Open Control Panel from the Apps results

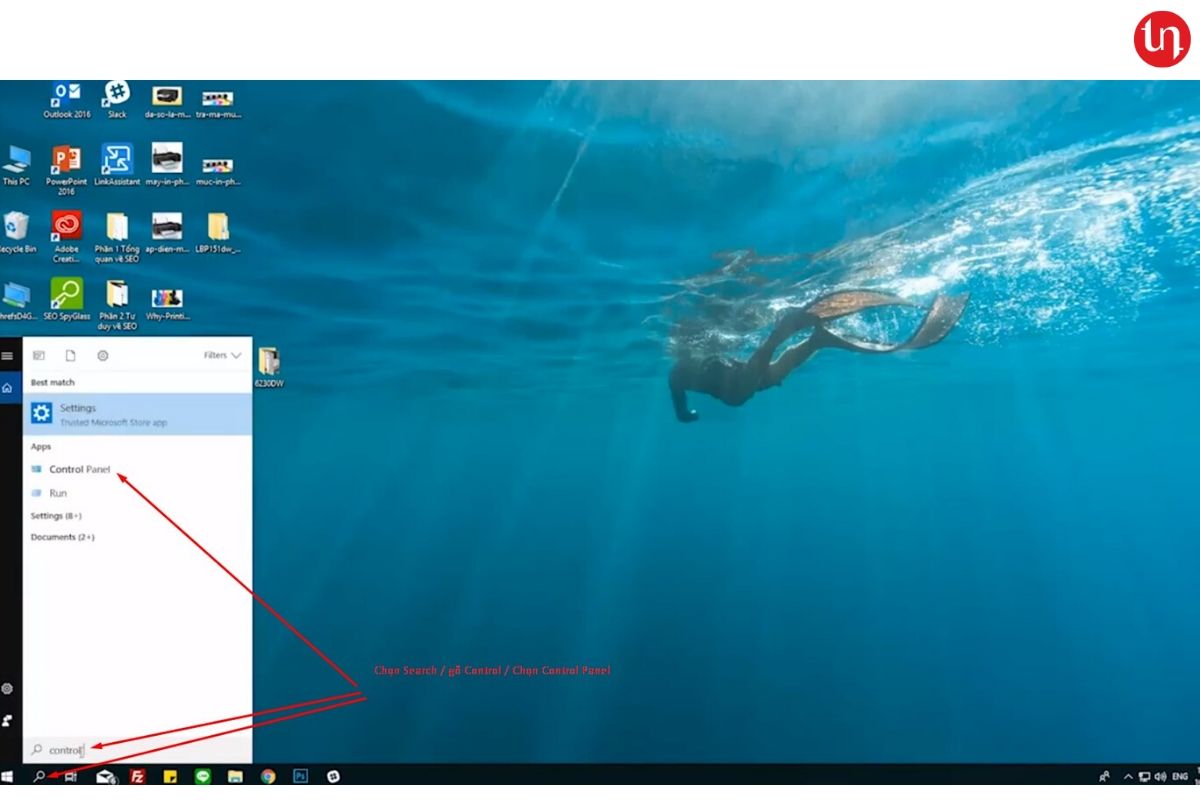[80, 470]
